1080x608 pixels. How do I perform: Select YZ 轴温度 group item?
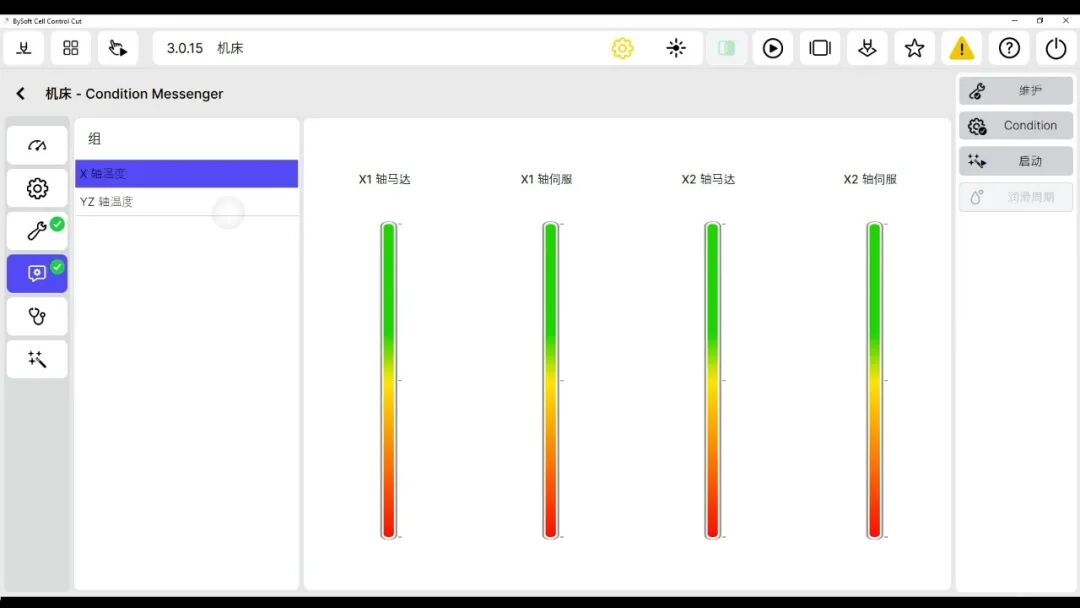click(x=186, y=202)
